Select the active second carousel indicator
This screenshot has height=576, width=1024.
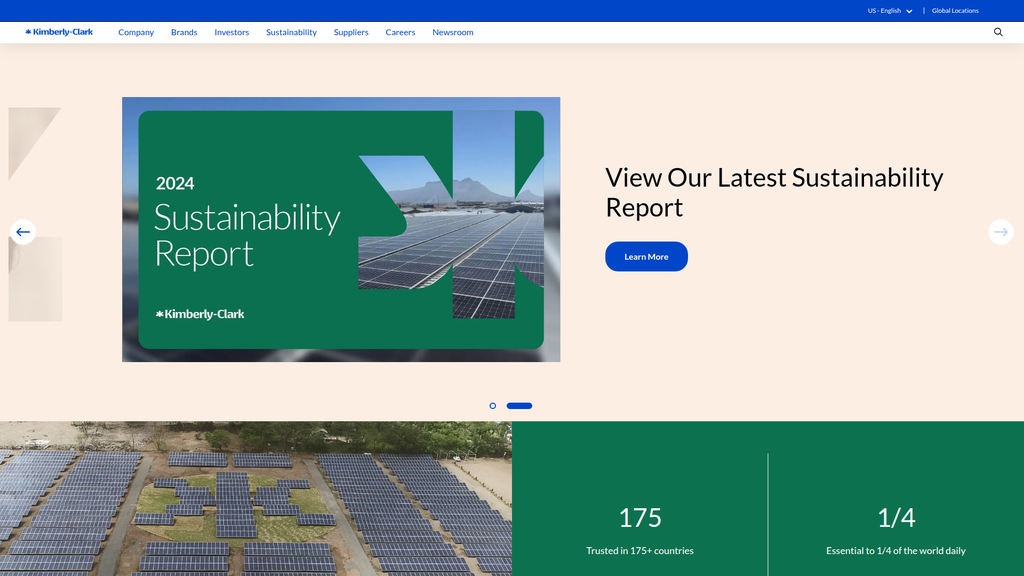point(519,406)
